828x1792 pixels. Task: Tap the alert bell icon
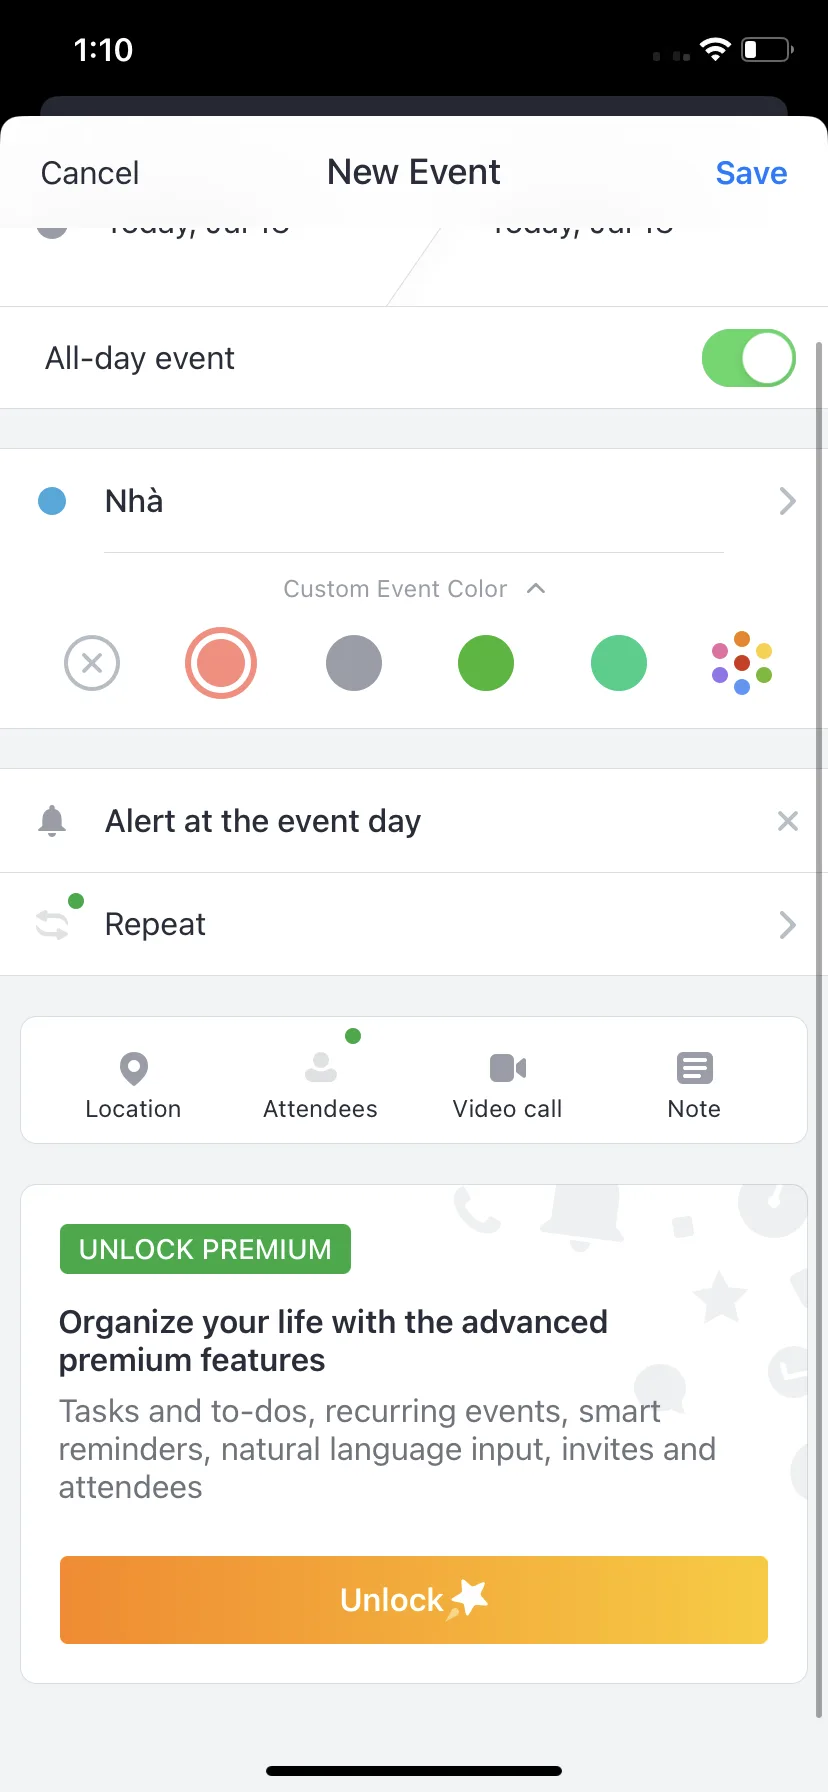tap(52, 821)
